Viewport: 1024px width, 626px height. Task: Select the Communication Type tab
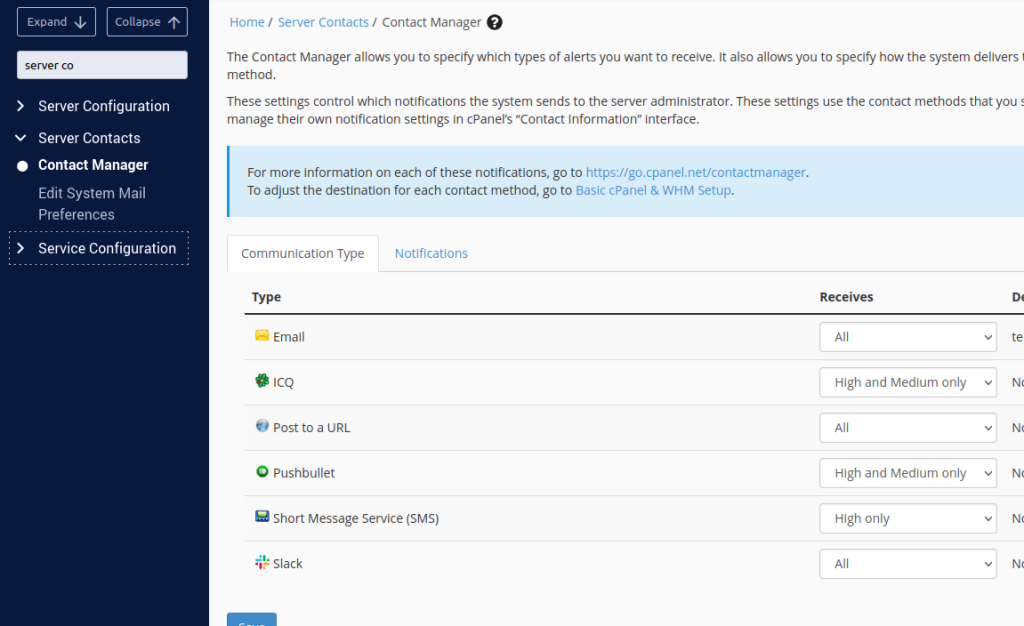tap(302, 254)
